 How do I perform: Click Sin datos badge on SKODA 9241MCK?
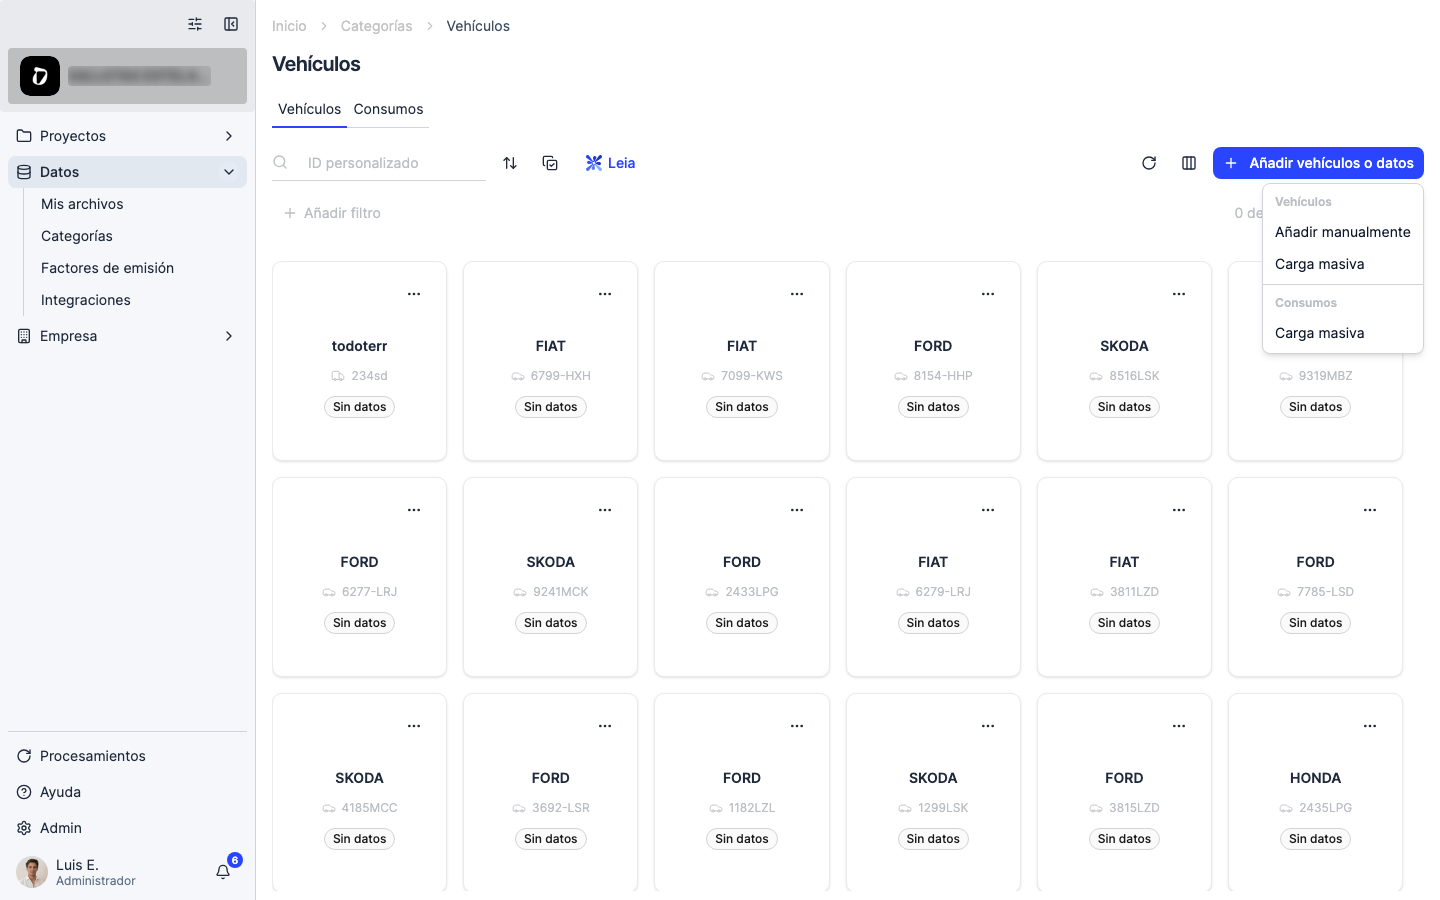[x=551, y=623]
